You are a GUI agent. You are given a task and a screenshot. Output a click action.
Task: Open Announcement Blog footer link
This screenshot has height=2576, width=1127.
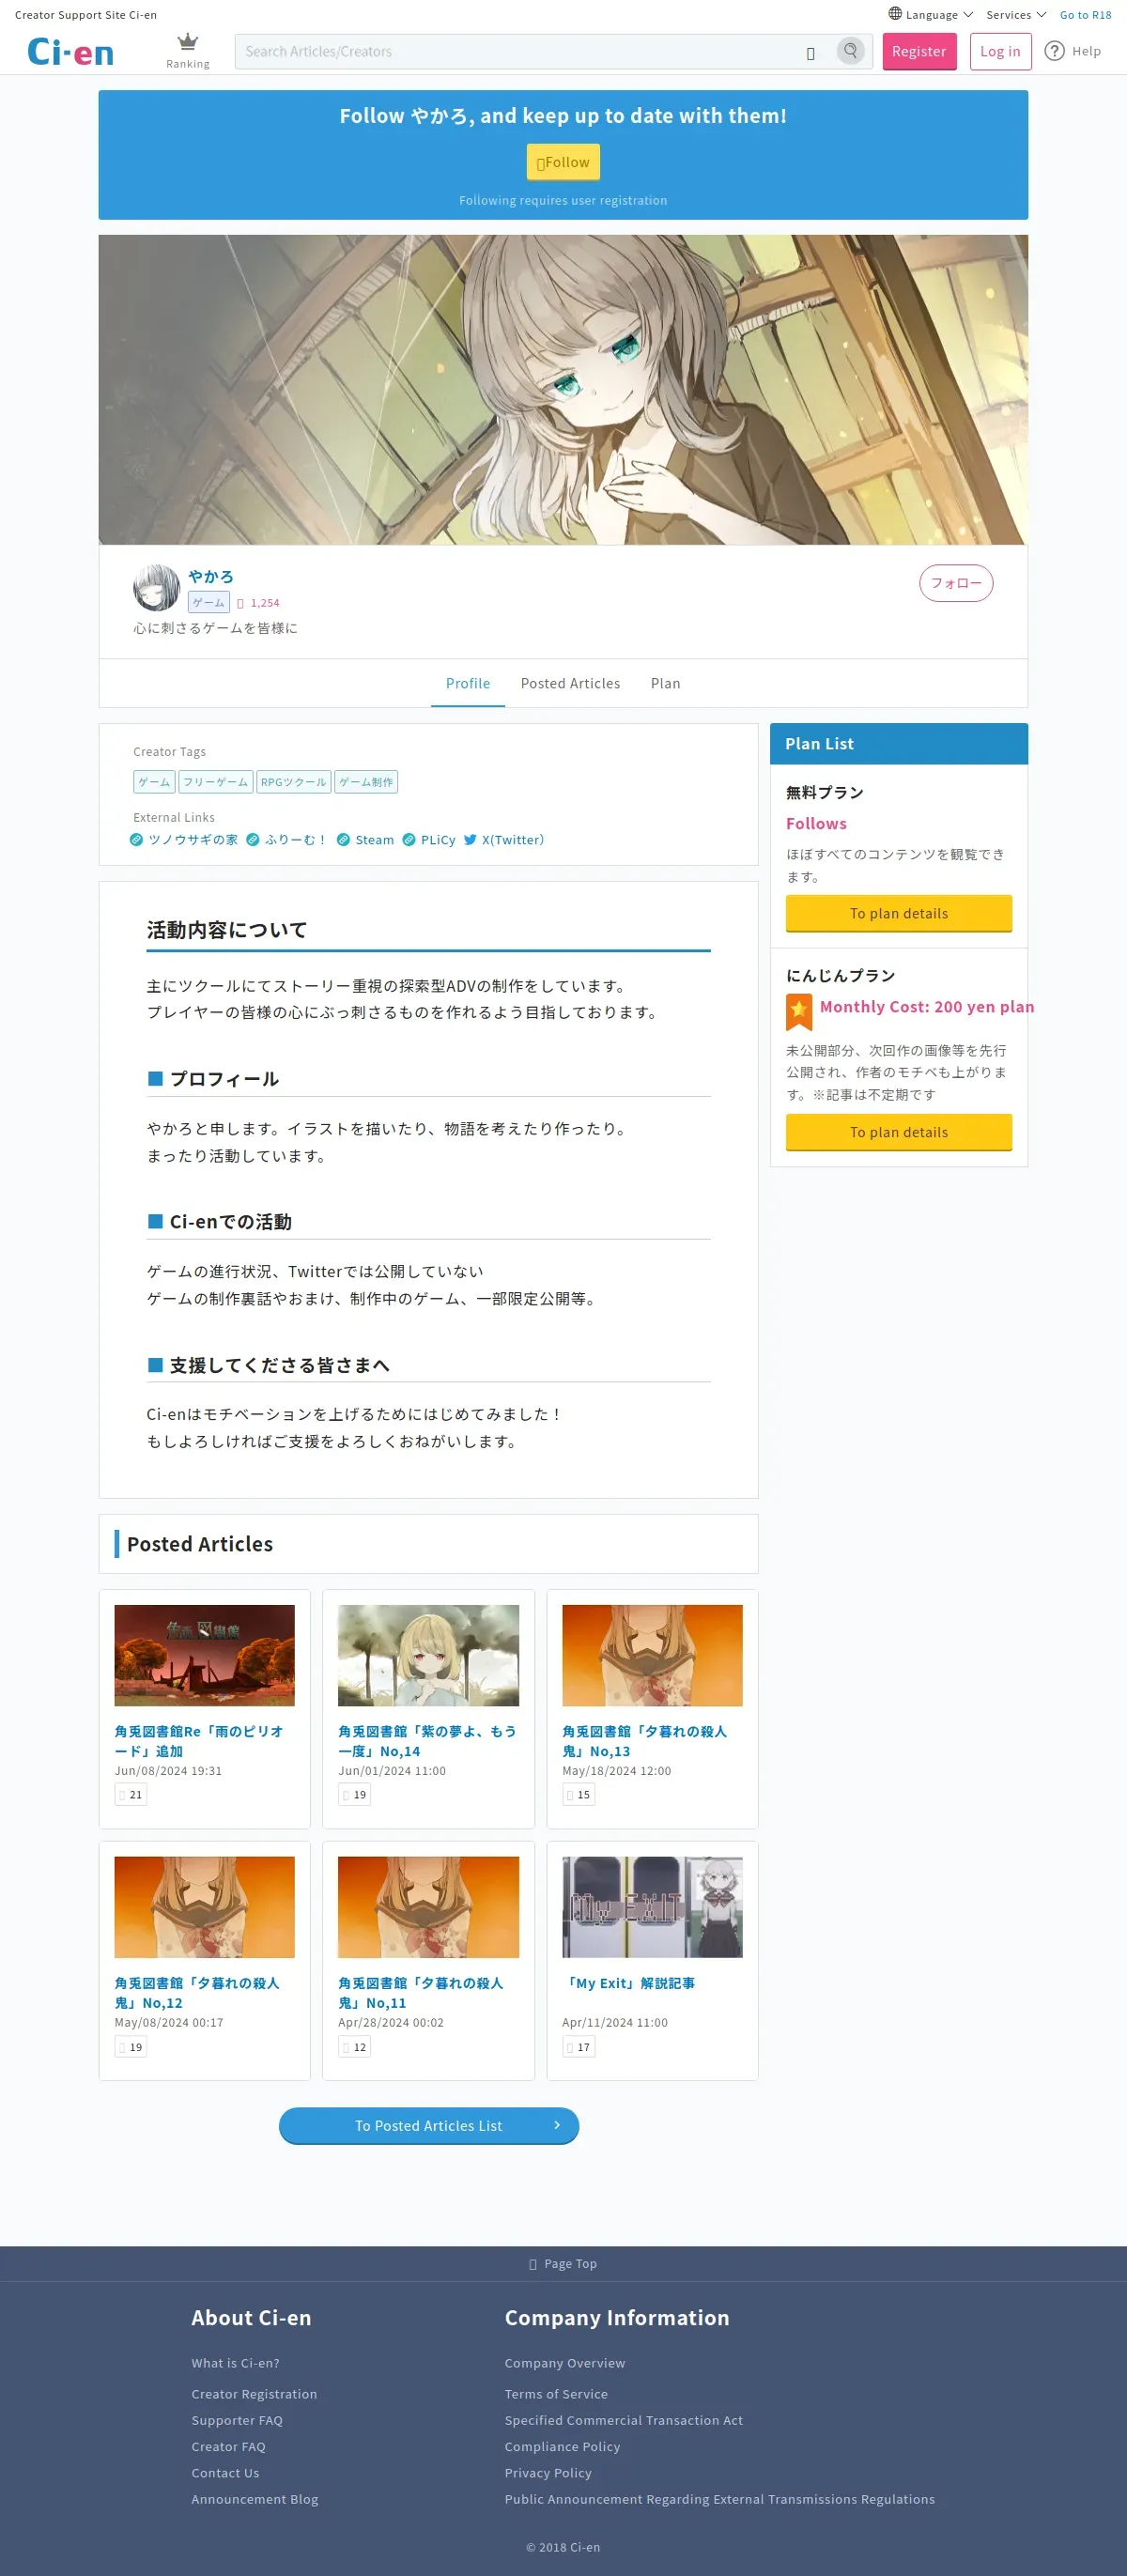[255, 2499]
